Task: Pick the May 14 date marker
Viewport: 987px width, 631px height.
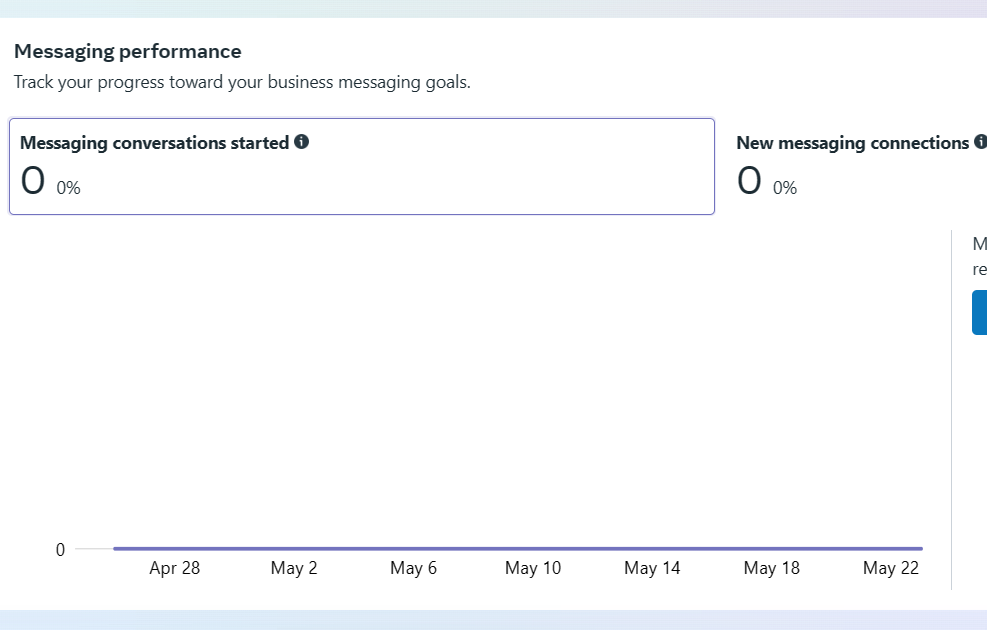Action: (652, 568)
